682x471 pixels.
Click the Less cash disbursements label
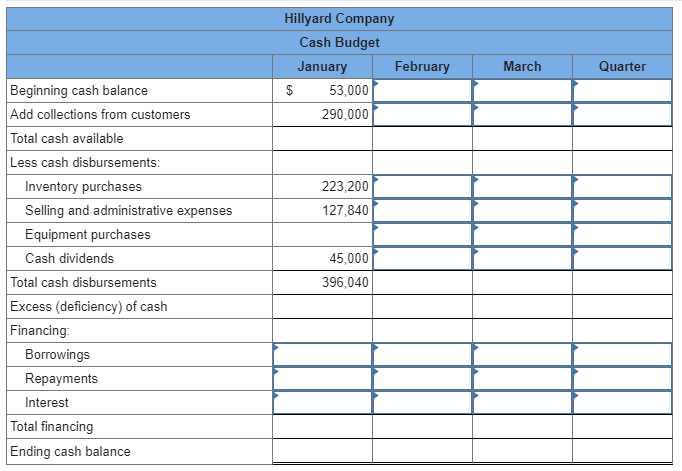tap(85, 163)
